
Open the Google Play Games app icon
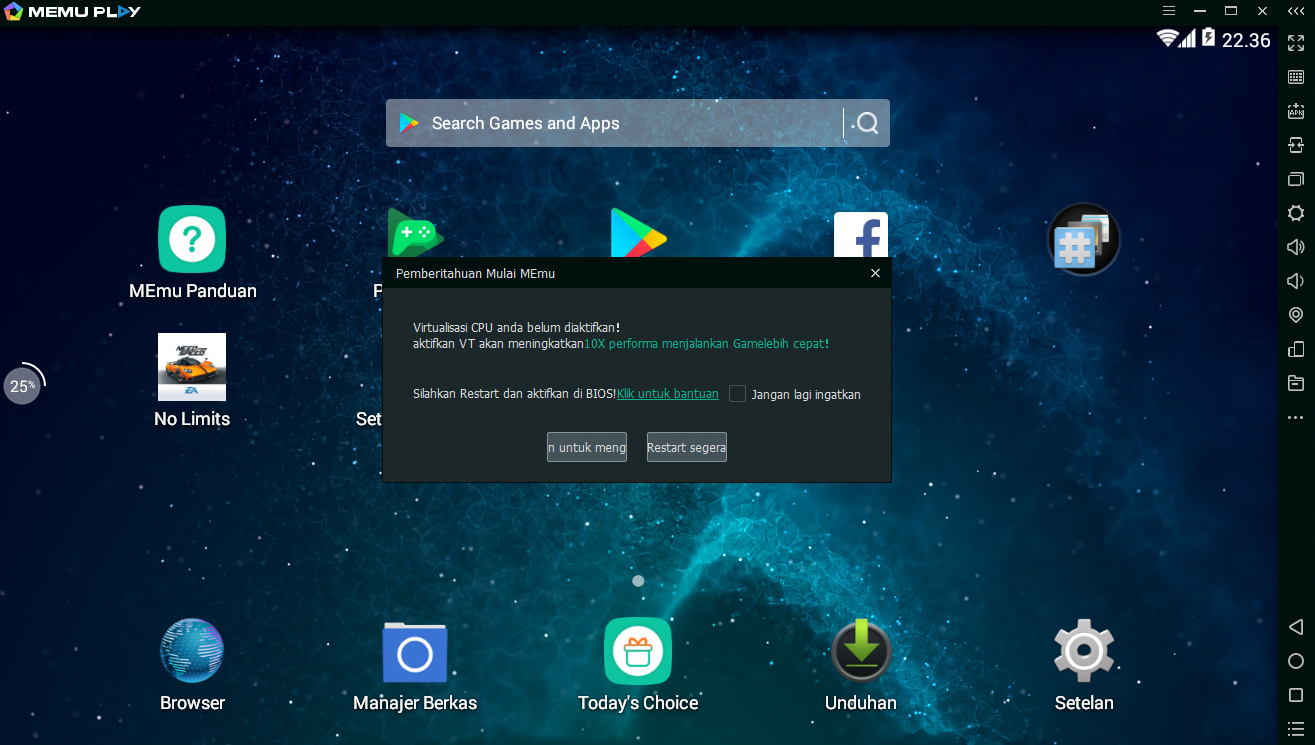pos(416,233)
